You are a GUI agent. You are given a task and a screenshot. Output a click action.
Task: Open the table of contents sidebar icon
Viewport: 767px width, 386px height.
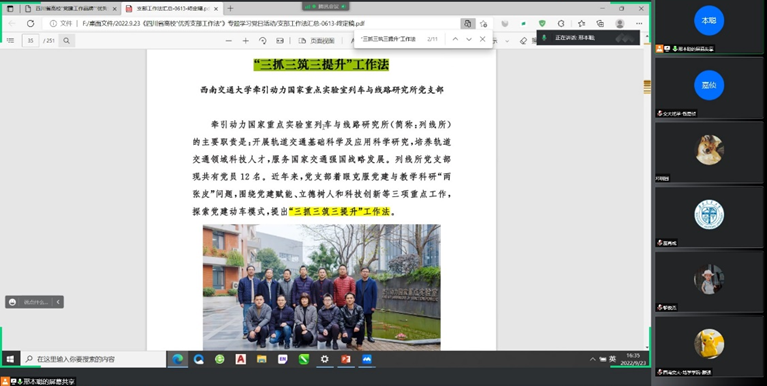(x=10, y=41)
